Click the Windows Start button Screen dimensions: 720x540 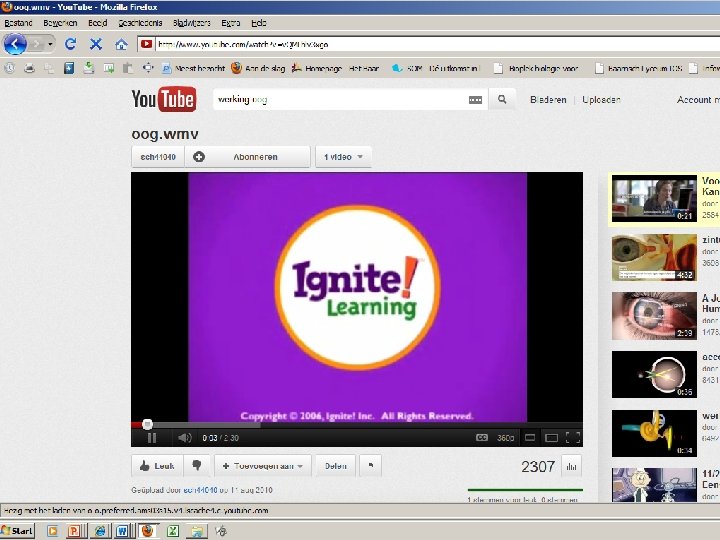(x=17, y=531)
